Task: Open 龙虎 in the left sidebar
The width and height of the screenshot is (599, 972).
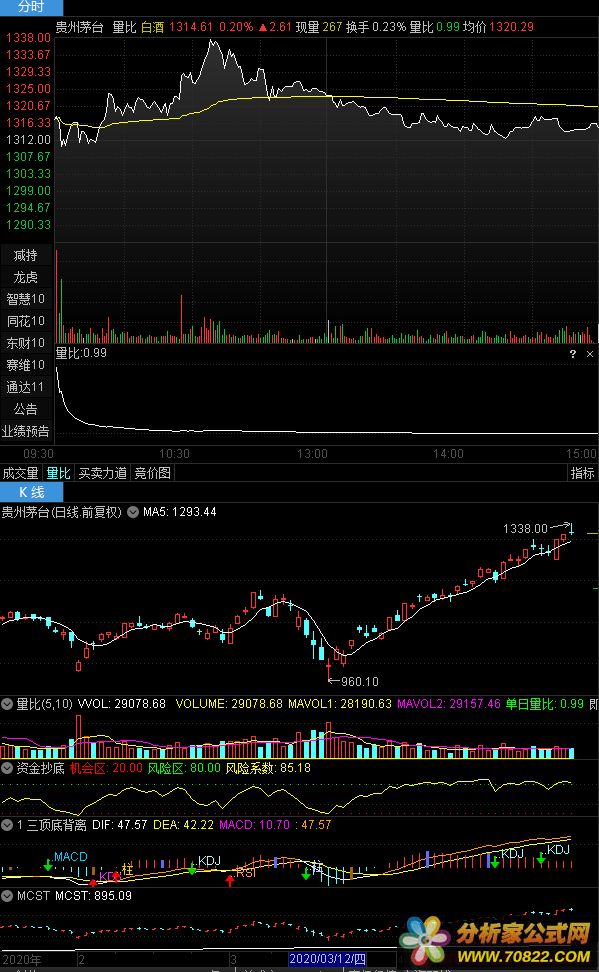Action: pos(25,277)
